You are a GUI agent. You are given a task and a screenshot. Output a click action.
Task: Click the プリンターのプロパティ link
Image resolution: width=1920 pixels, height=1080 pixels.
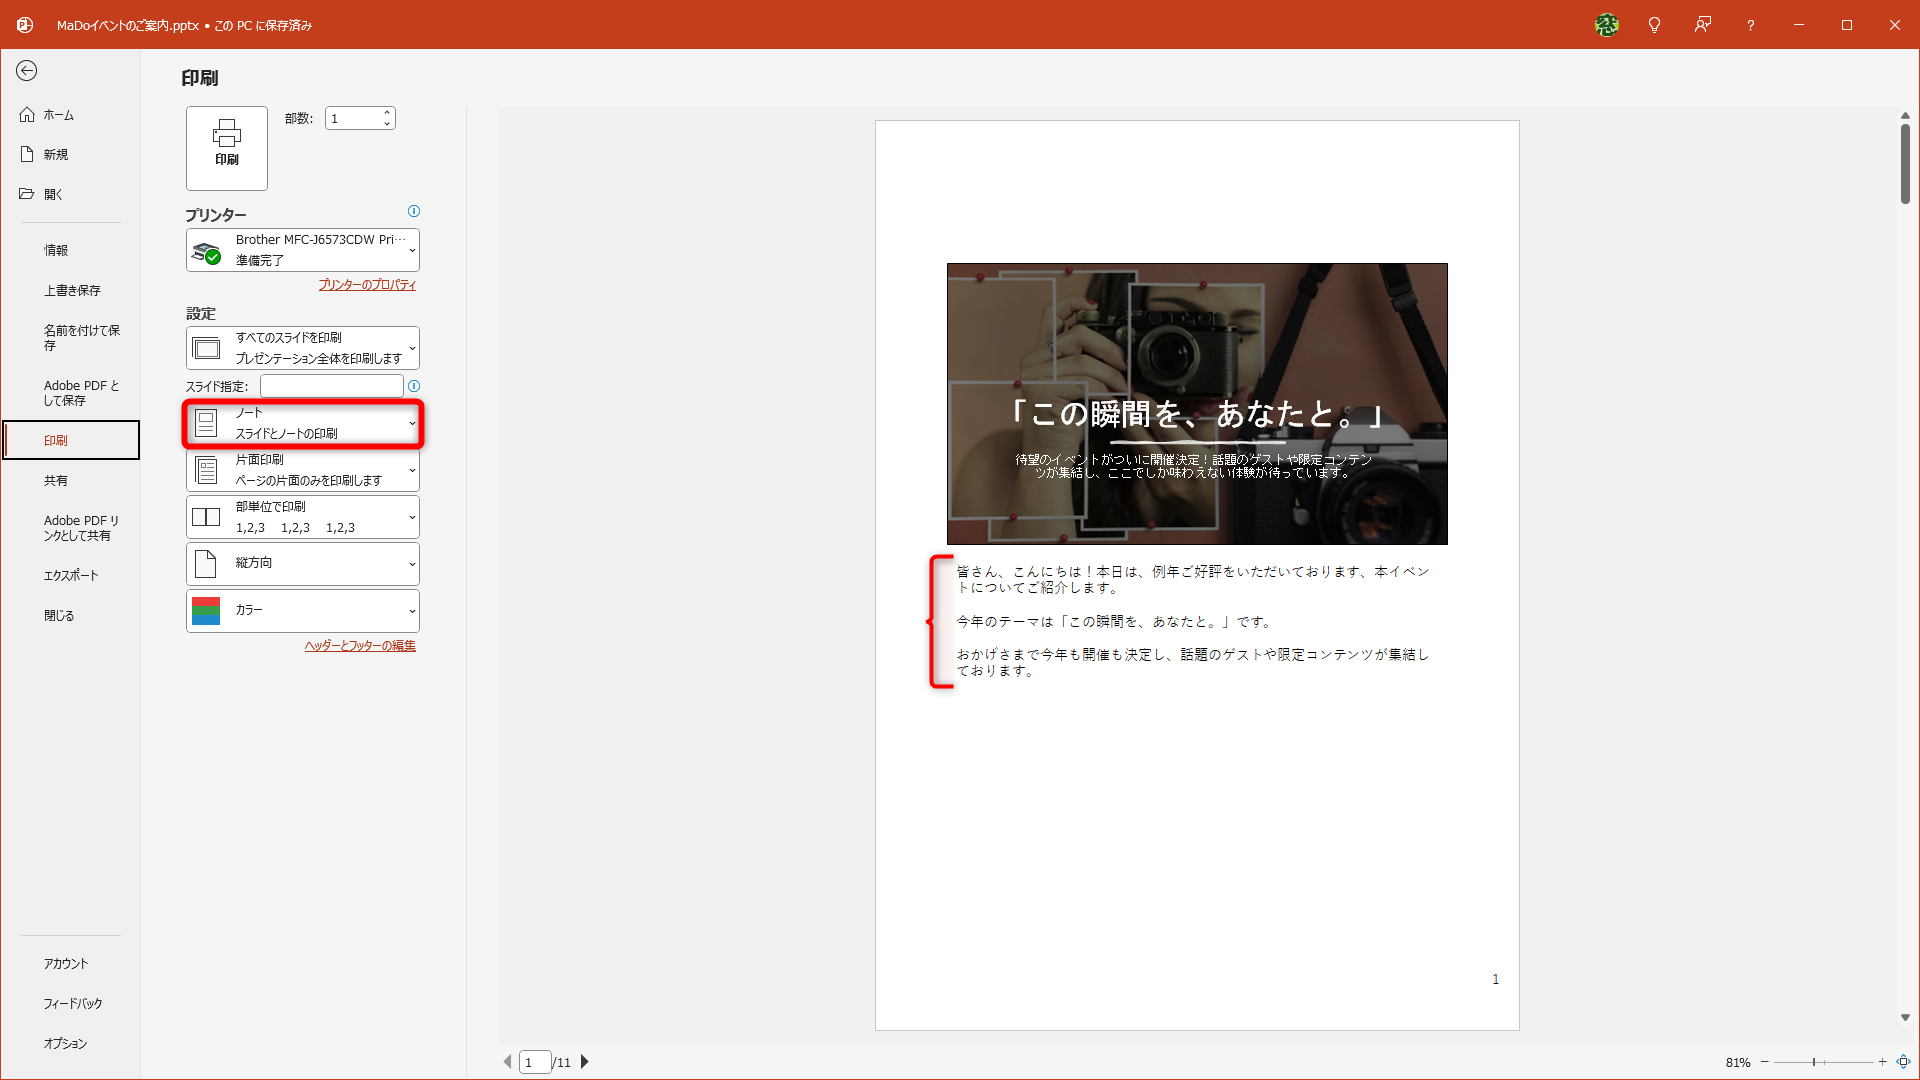coord(366,284)
